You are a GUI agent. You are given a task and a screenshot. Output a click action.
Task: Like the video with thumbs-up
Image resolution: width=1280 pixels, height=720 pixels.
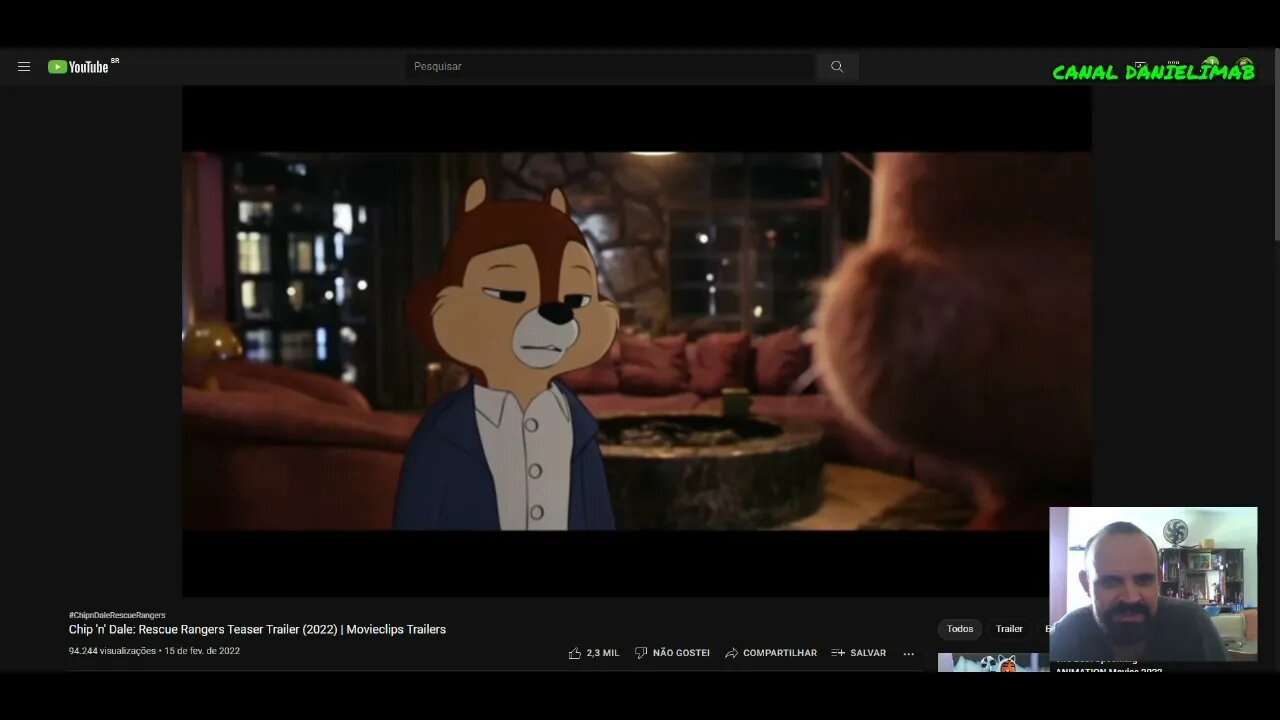[594, 653]
